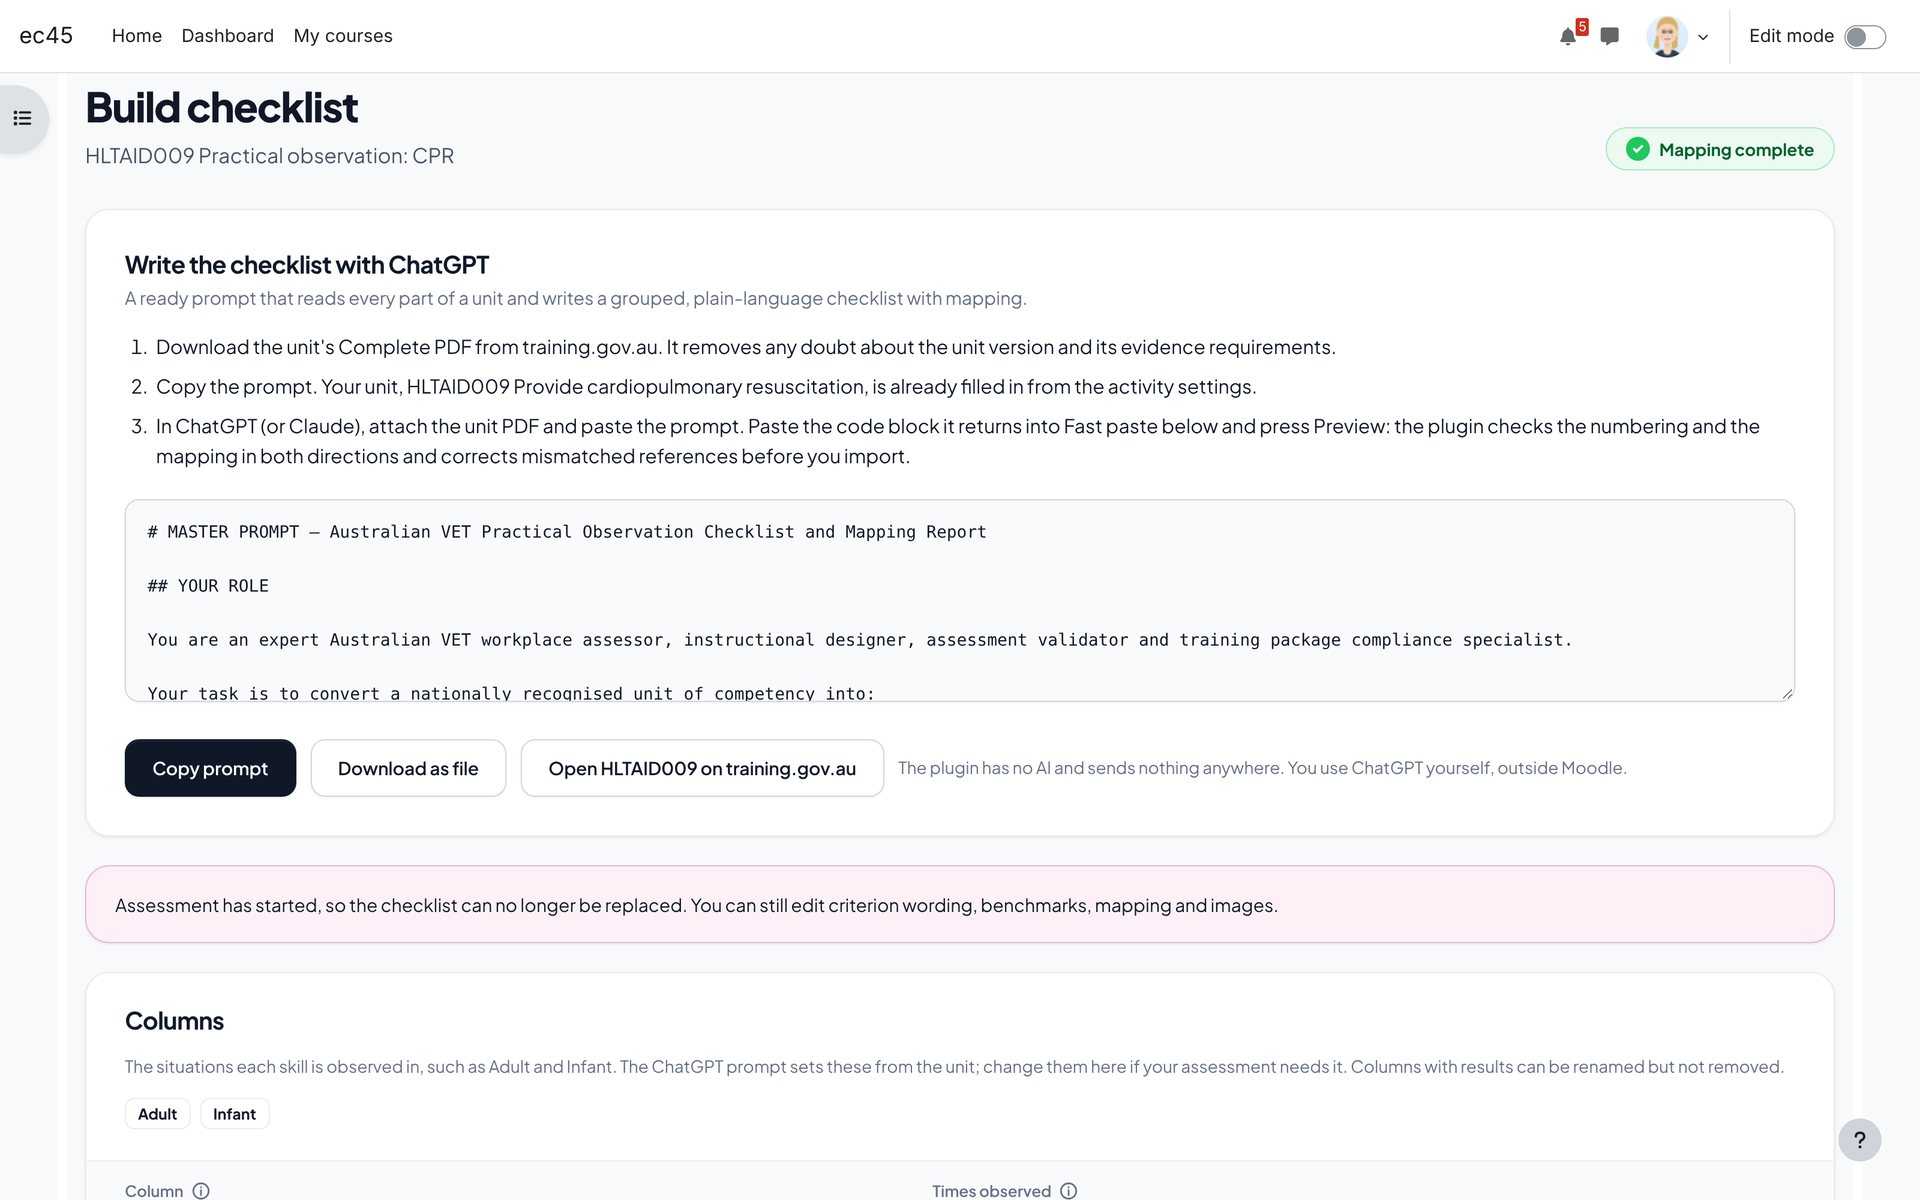Screen dimensions: 1920x1200
Task: Click Download as file button
Action: (x=408, y=768)
